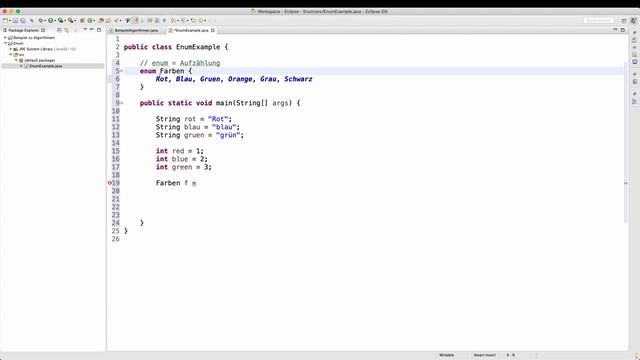640x360 pixels.
Task: Click the Open Perspective icon
Action: pyautogui.click(x=624, y=20)
